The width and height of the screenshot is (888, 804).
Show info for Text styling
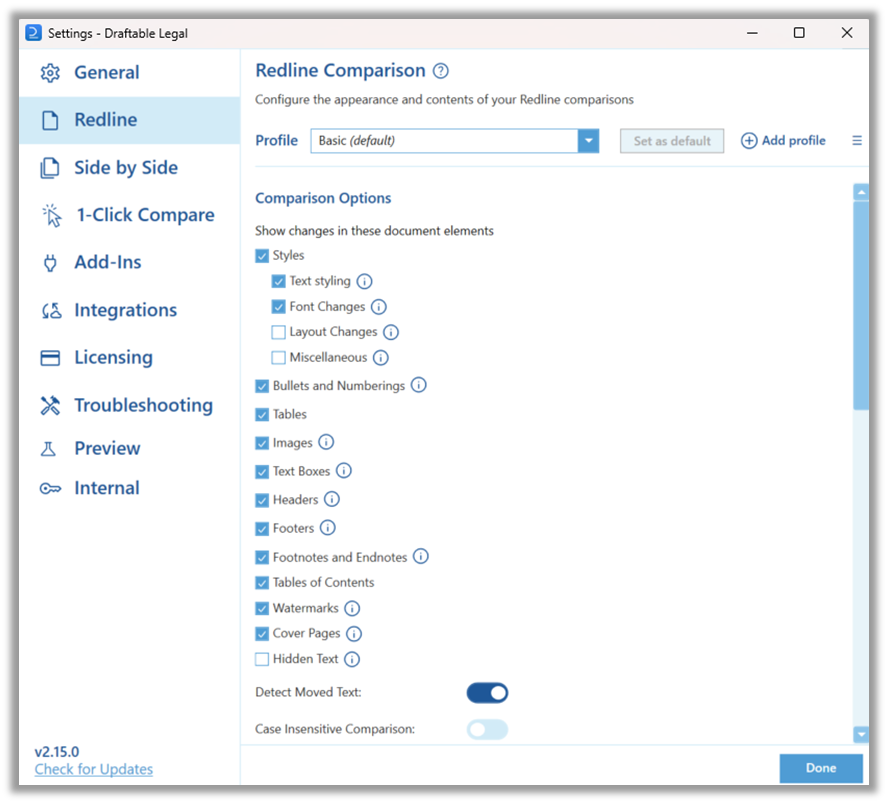point(365,281)
